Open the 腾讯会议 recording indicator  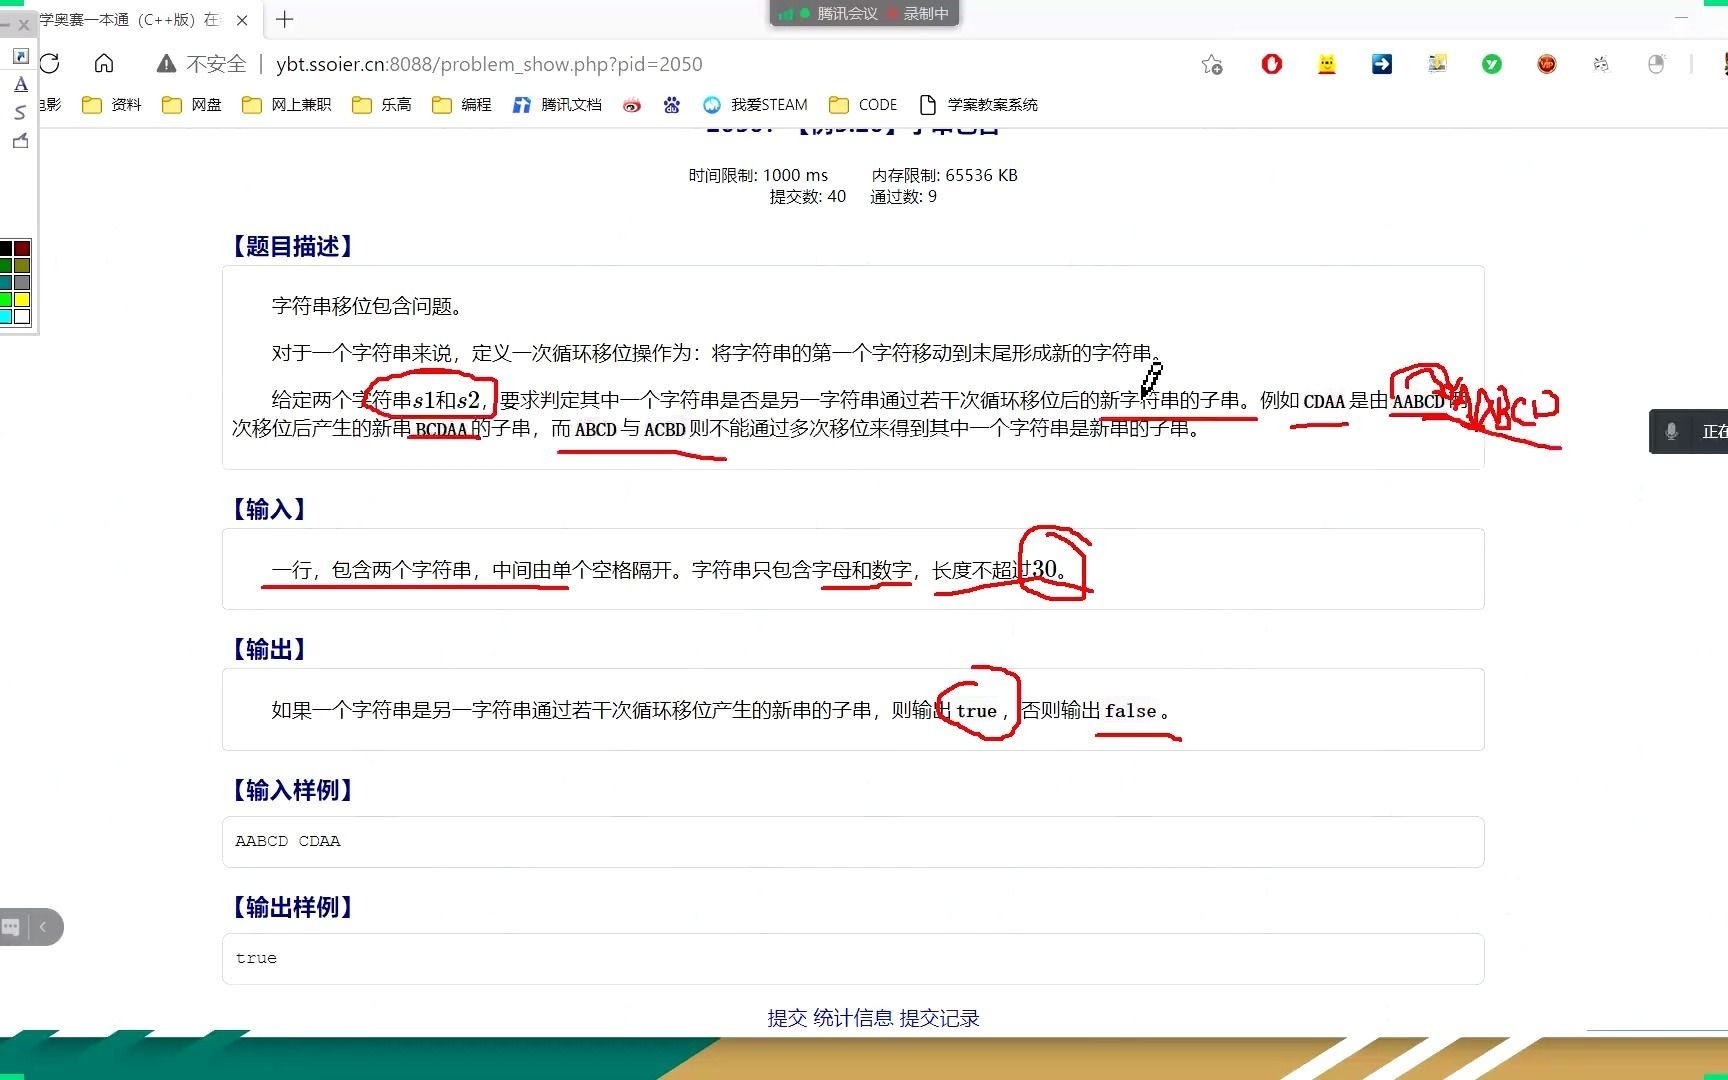(864, 14)
